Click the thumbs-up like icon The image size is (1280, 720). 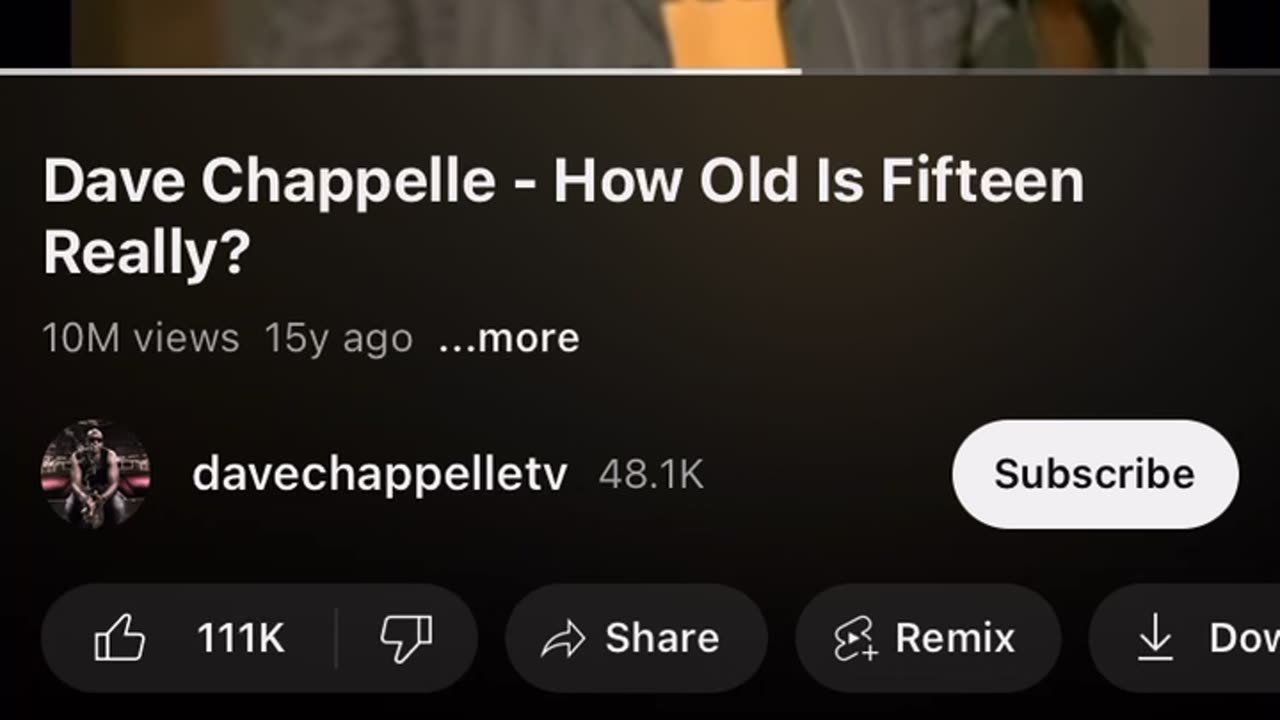pos(120,638)
